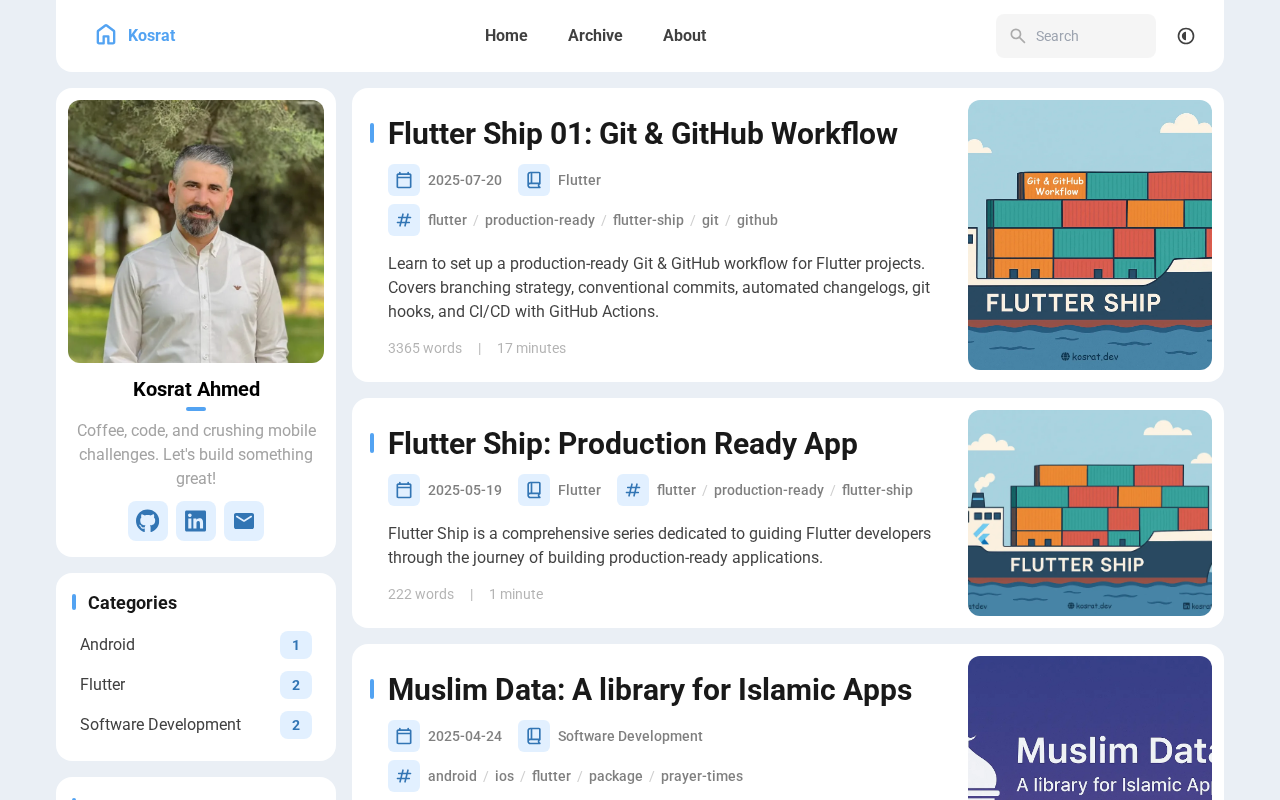Click category book icon on Production Ready post
The image size is (1280, 800).
(x=534, y=490)
